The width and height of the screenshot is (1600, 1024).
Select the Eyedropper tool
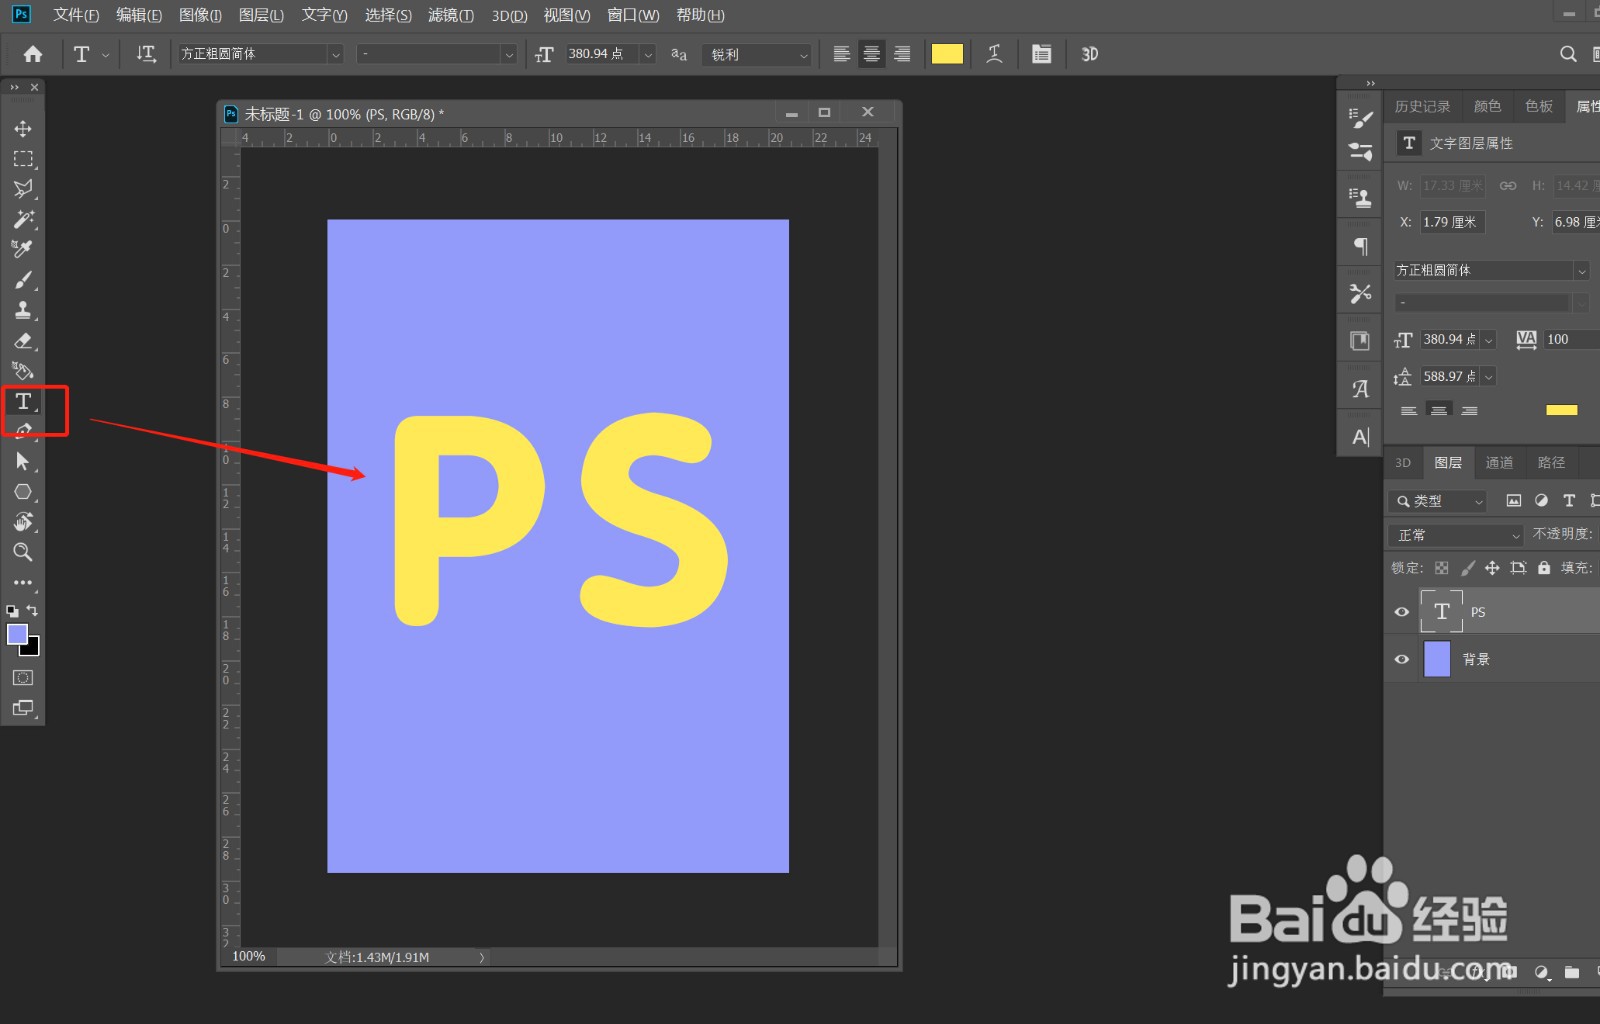pos(22,249)
